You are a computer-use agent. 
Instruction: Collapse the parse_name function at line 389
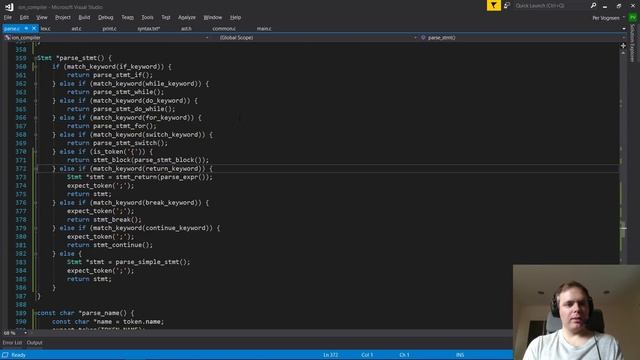click(36, 313)
